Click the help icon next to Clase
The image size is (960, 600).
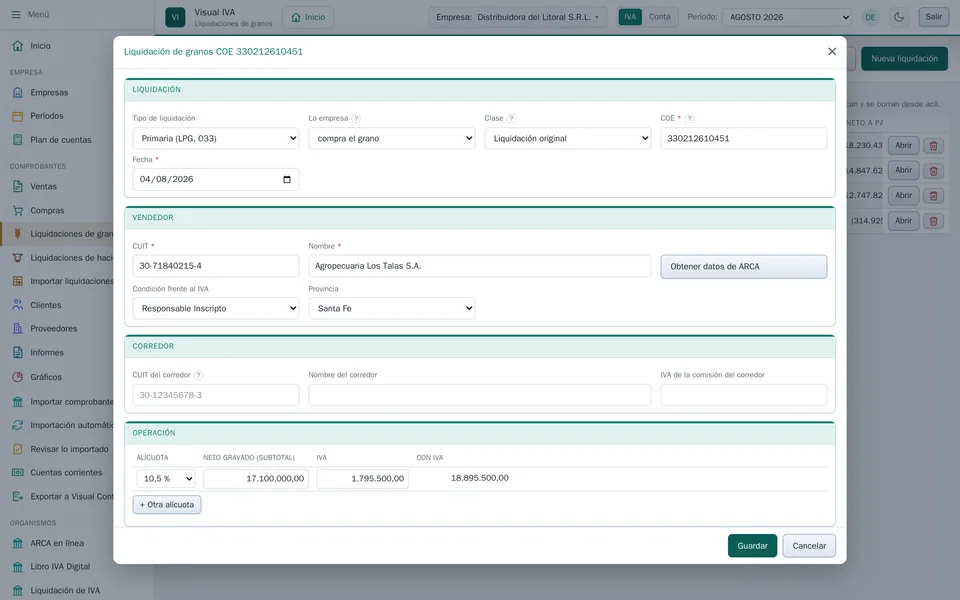(x=511, y=119)
